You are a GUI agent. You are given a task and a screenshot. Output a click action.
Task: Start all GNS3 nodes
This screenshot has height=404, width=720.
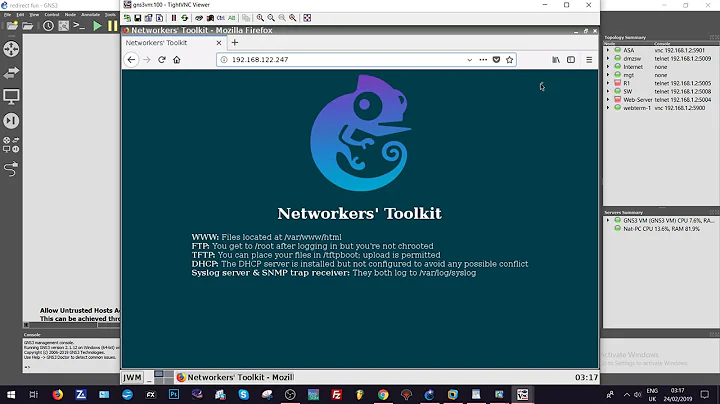coord(97,26)
